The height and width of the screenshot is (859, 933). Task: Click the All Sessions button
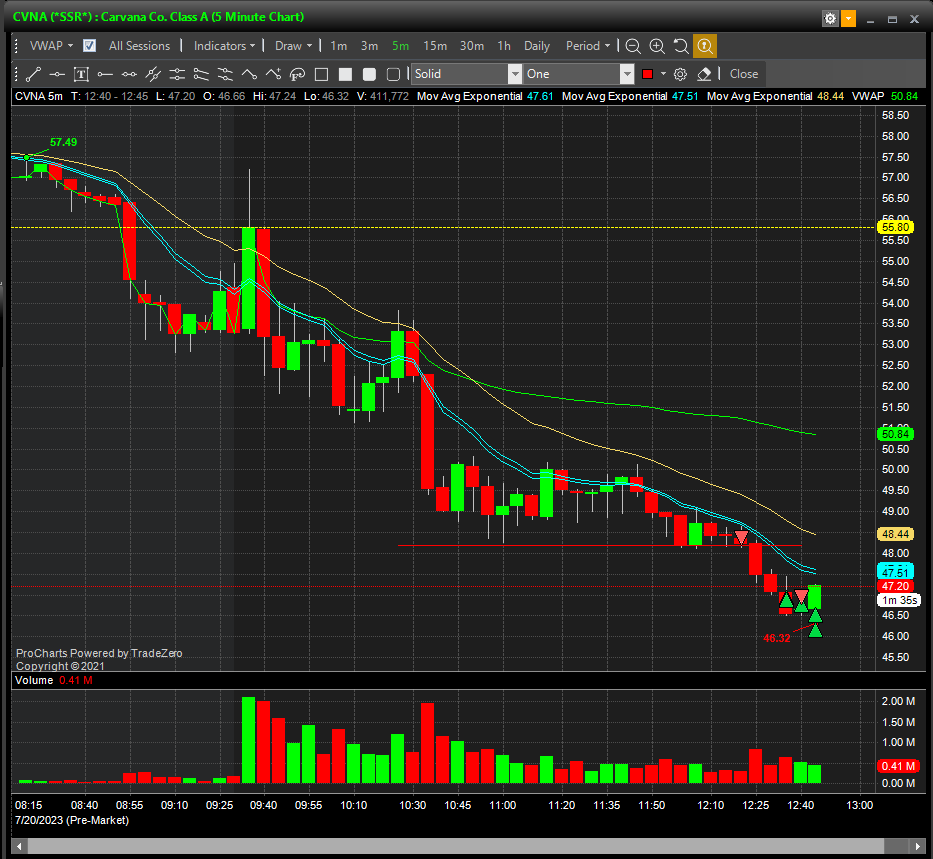click(139, 46)
